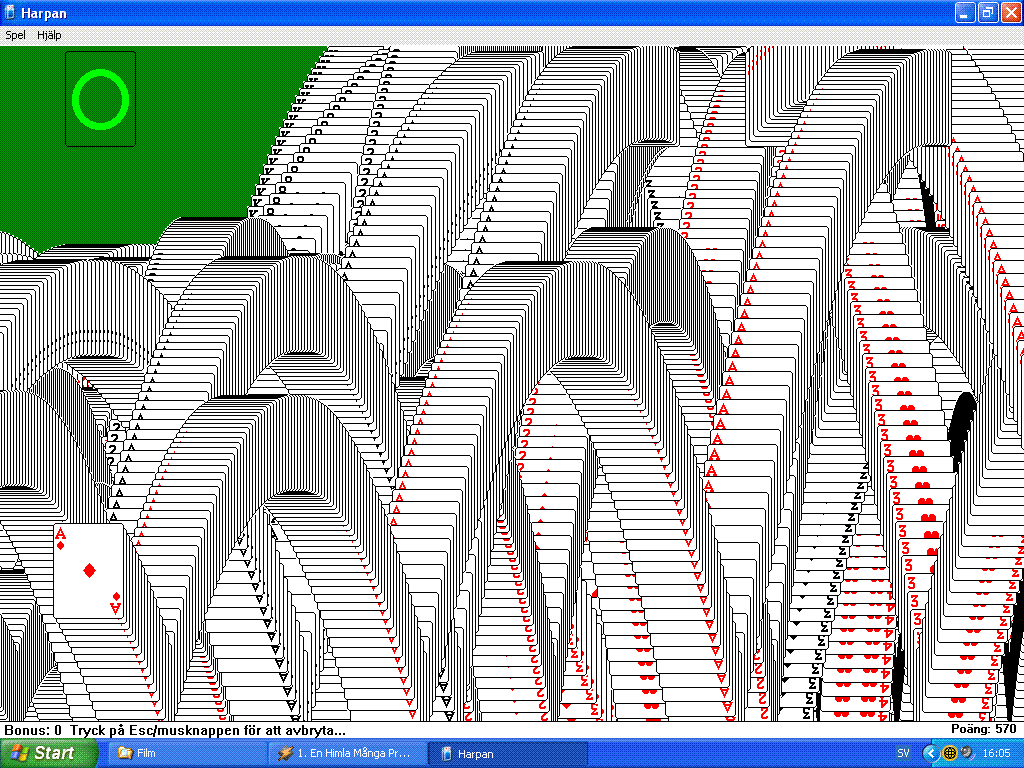Open the Spel menu
This screenshot has height=768, width=1024.
16,35
